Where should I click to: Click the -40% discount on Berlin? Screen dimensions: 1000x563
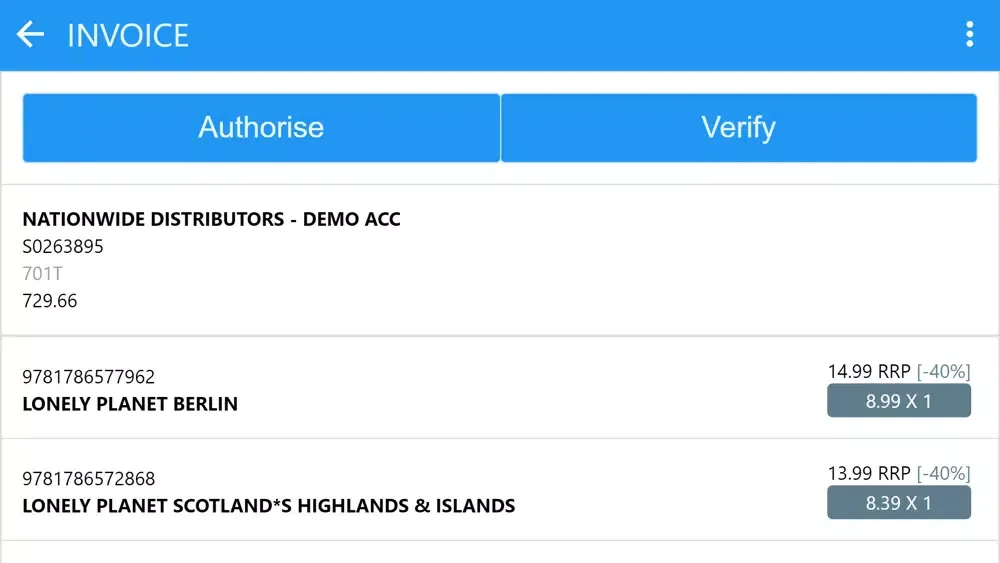coord(943,372)
